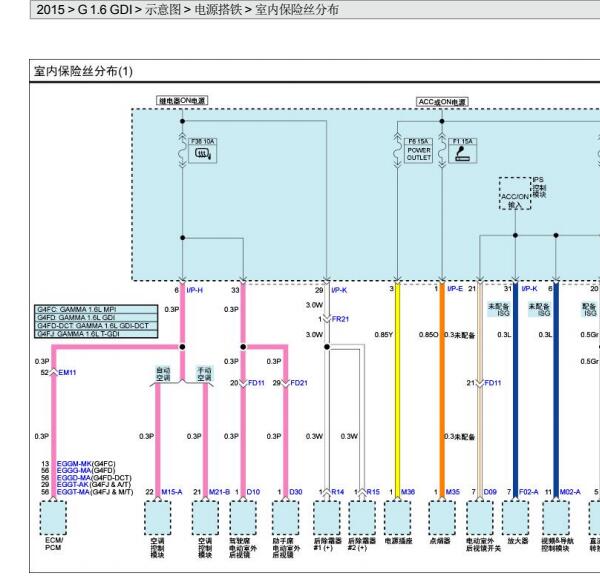Click the component box under connector R15
Screen dimensions: 600x583
362,518
